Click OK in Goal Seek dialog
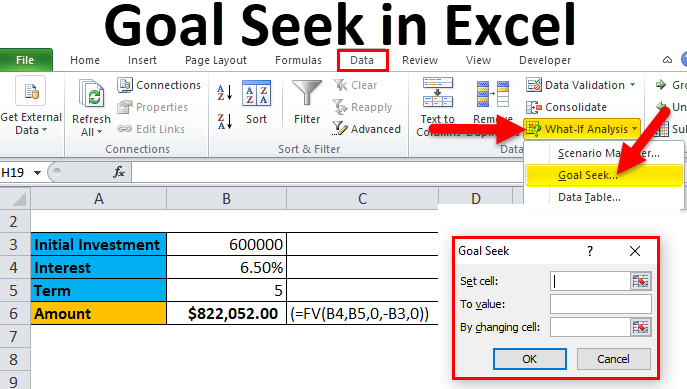 530,359
